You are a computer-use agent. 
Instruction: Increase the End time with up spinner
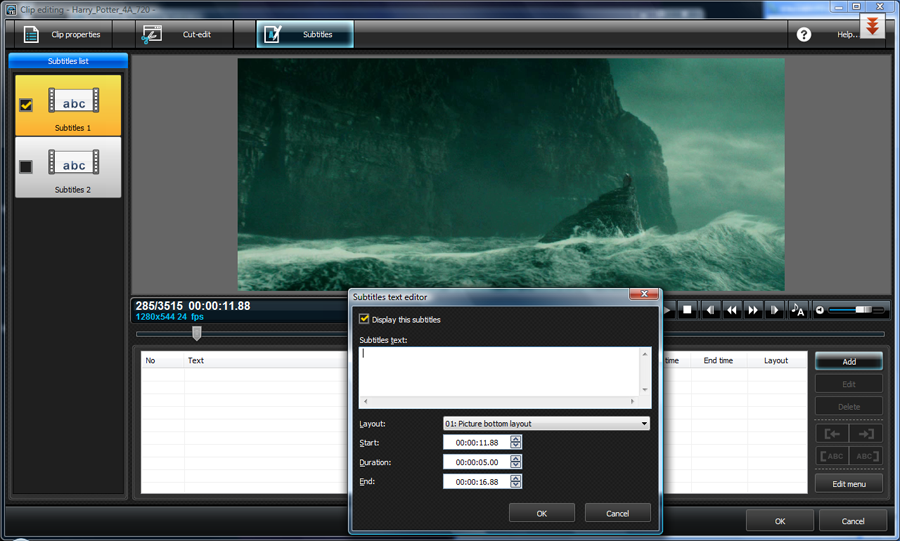coord(516,478)
